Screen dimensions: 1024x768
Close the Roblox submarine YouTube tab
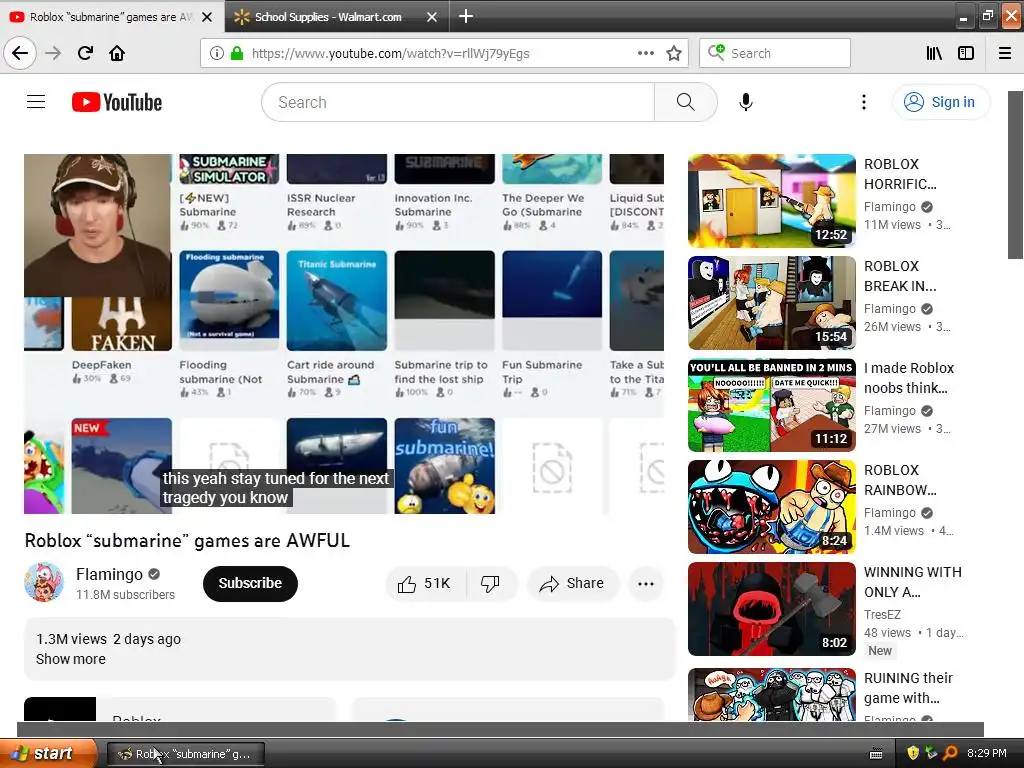pyautogui.click(x=207, y=17)
